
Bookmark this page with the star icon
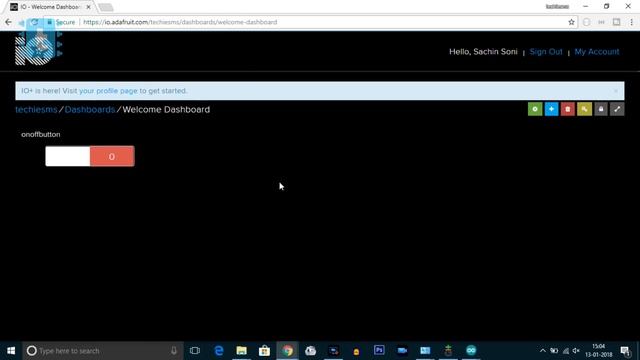(x=571, y=22)
